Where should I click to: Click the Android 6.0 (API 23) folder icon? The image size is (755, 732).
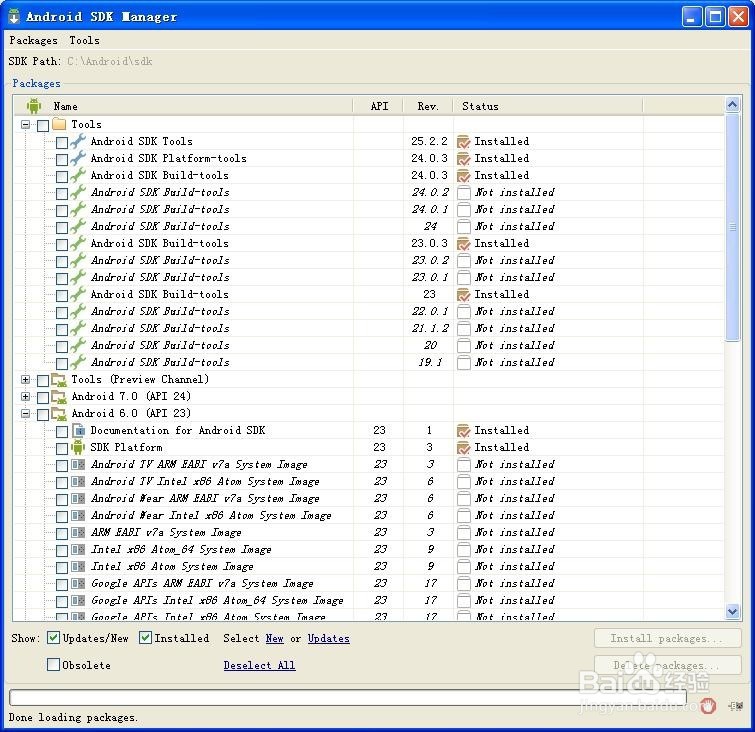(x=59, y=413)
